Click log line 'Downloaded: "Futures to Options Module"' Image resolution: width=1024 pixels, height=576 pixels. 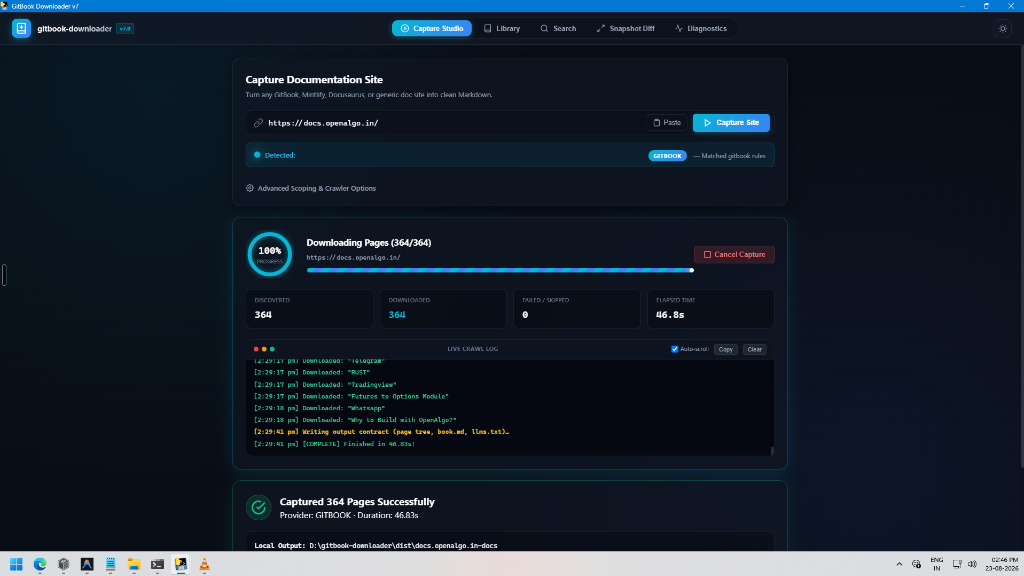coord(351,396)
